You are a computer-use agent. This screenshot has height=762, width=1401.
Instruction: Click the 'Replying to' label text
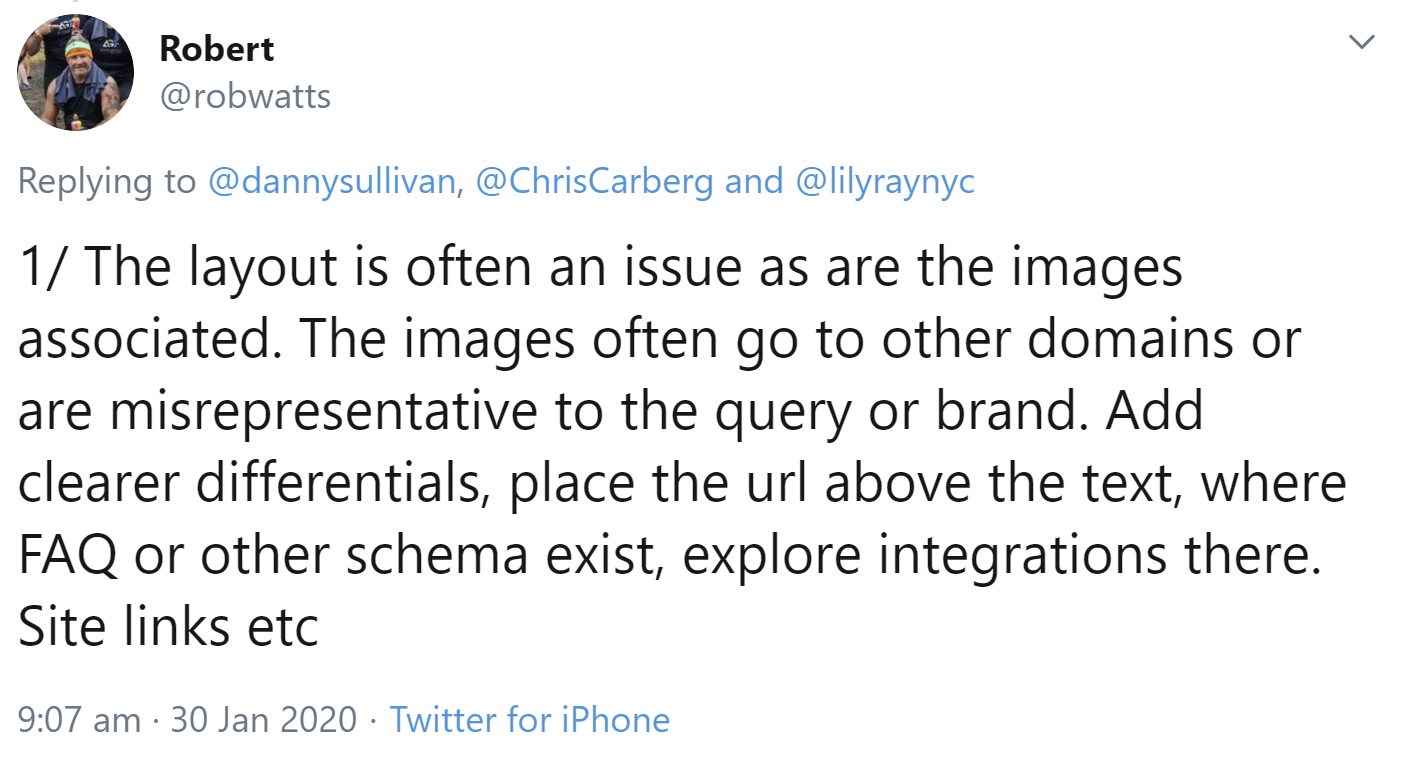point(107,181)
